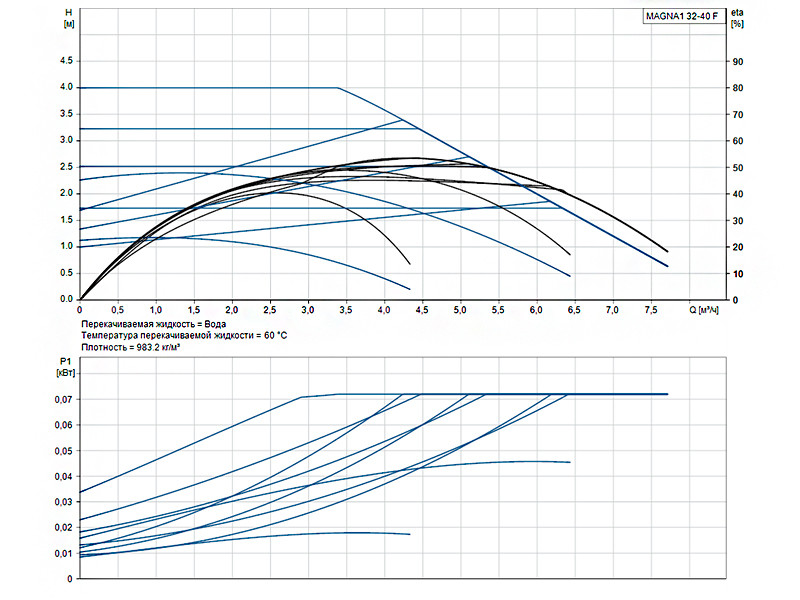Click the 5,0 tick on Q axis

(460, 310)
